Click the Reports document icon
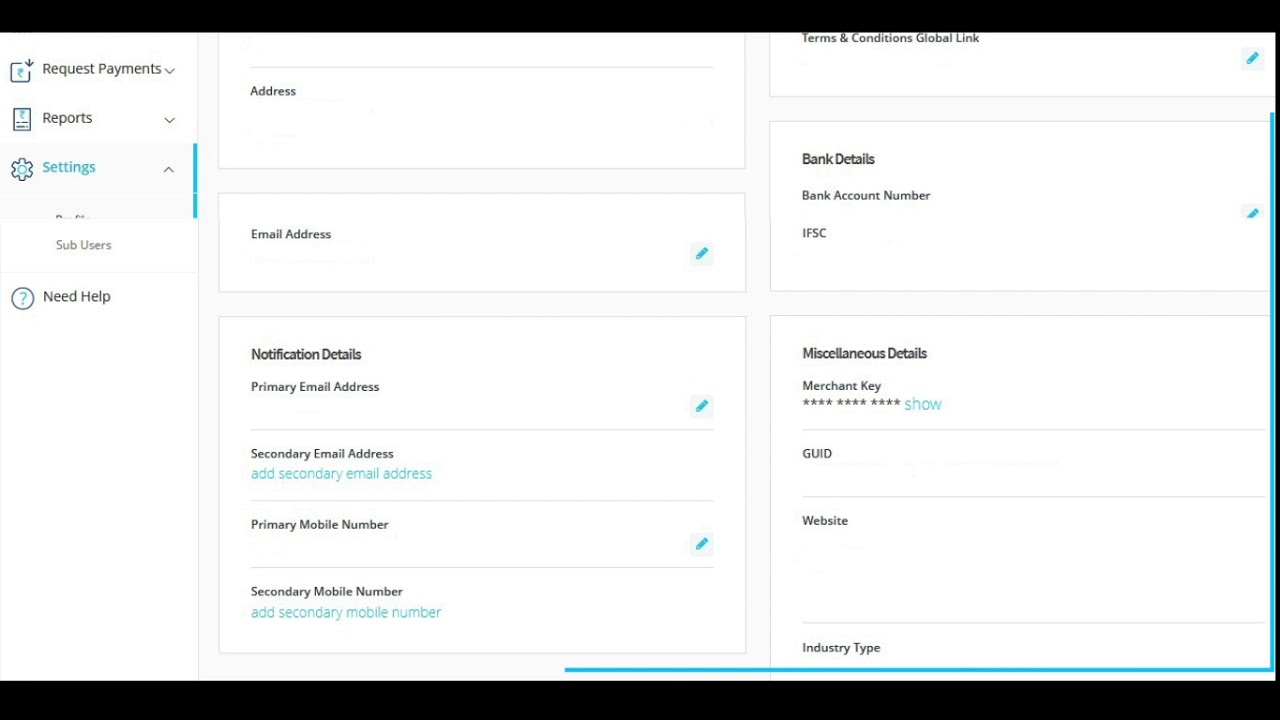 pyautogui.click(x=21, y=119)
